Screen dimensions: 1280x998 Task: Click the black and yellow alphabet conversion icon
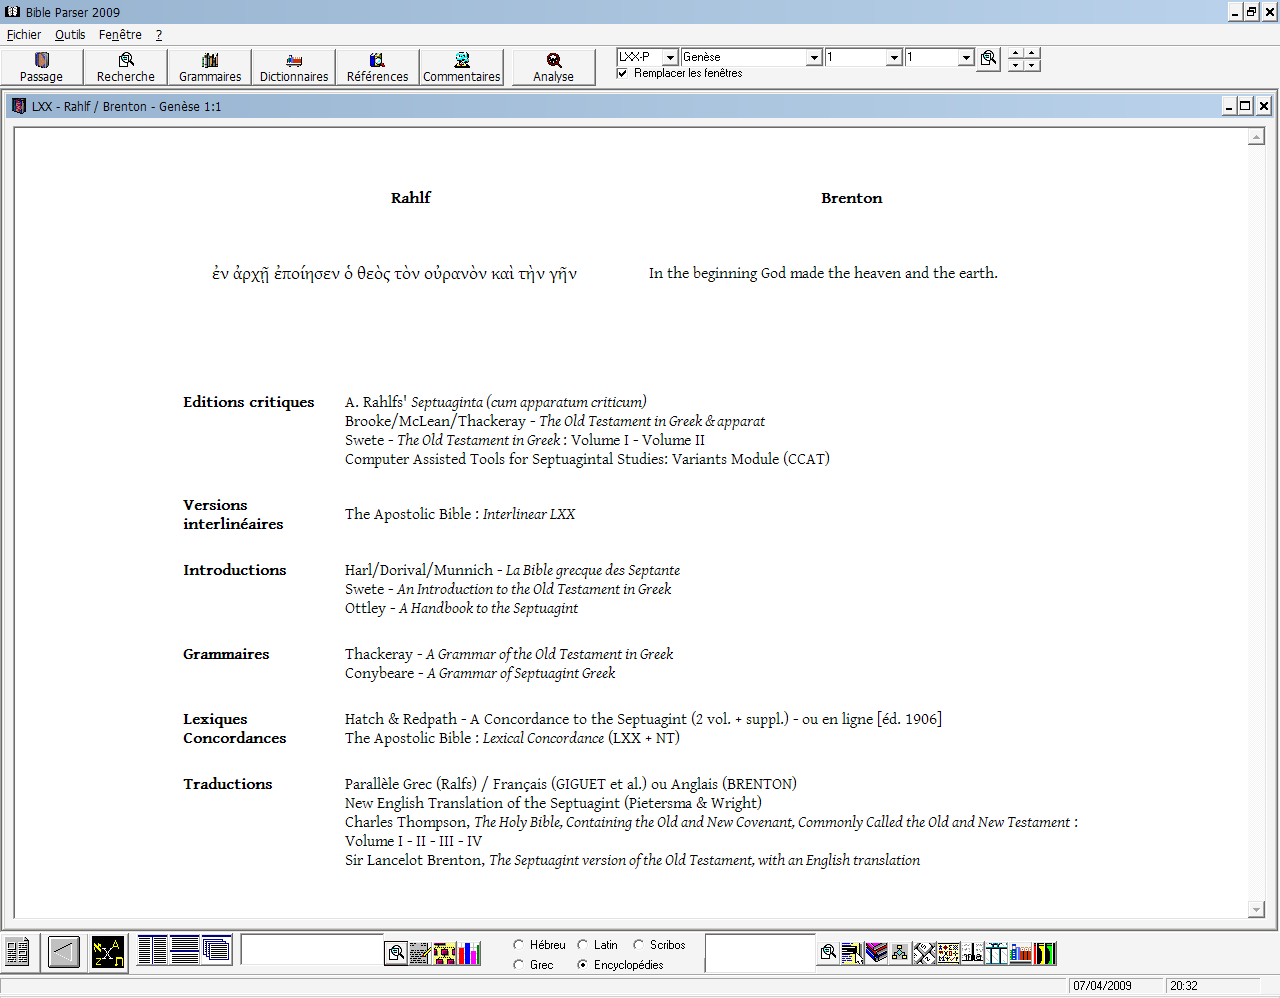pyautogui.click(x=107, y=951)
